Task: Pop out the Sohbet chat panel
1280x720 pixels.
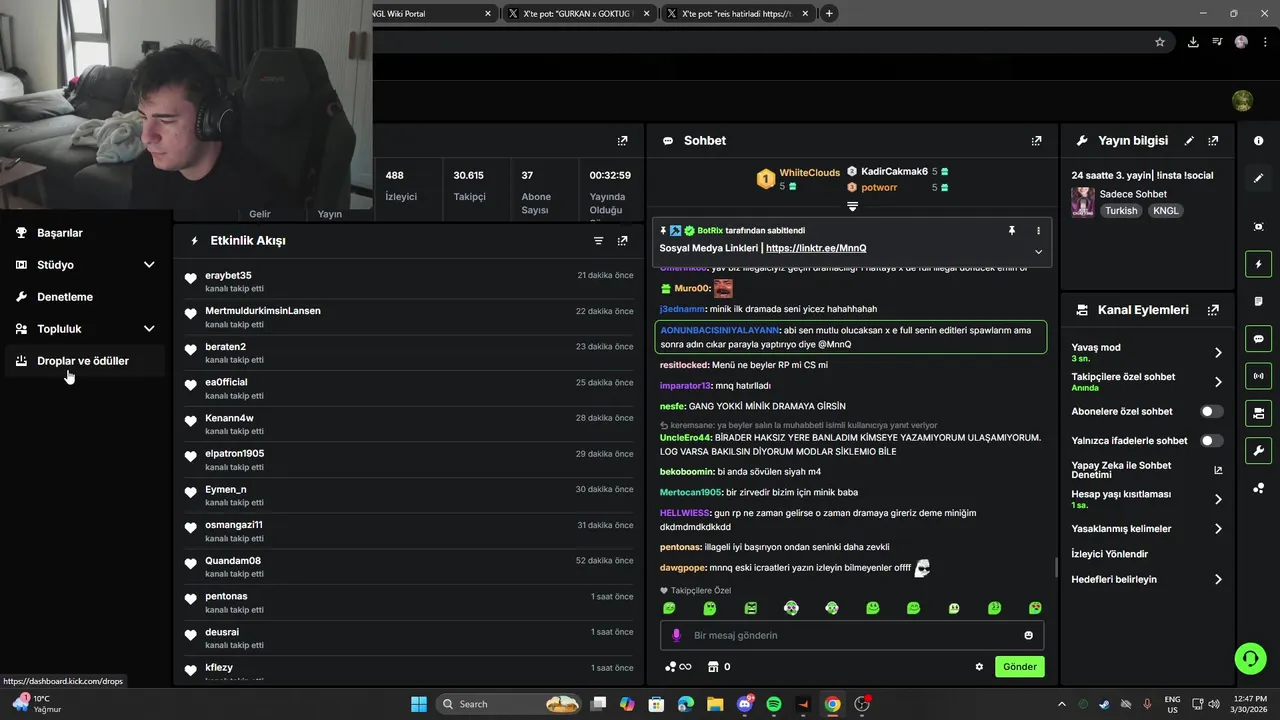Action: click(x=1036, y=141)
